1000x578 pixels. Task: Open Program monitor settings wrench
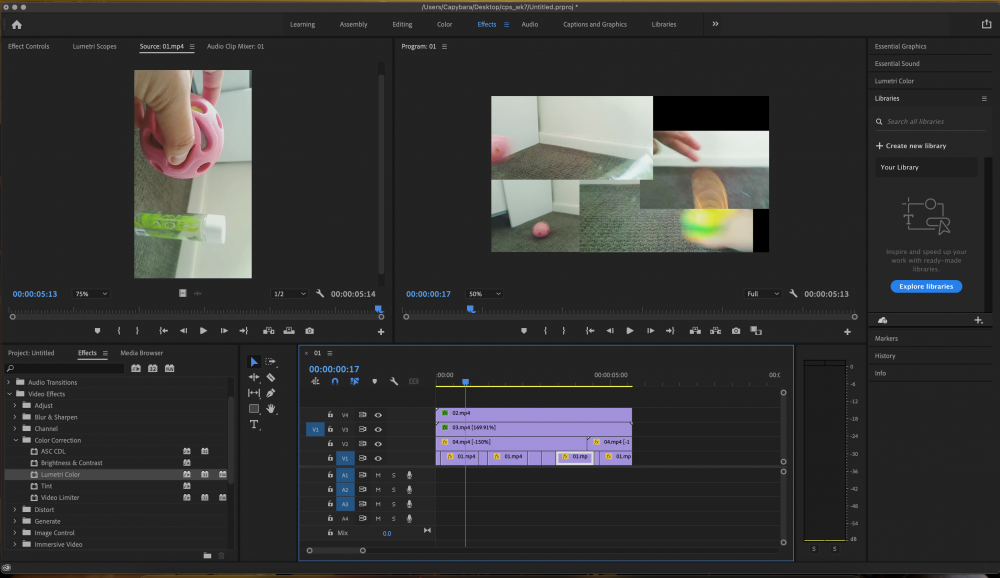793,293
